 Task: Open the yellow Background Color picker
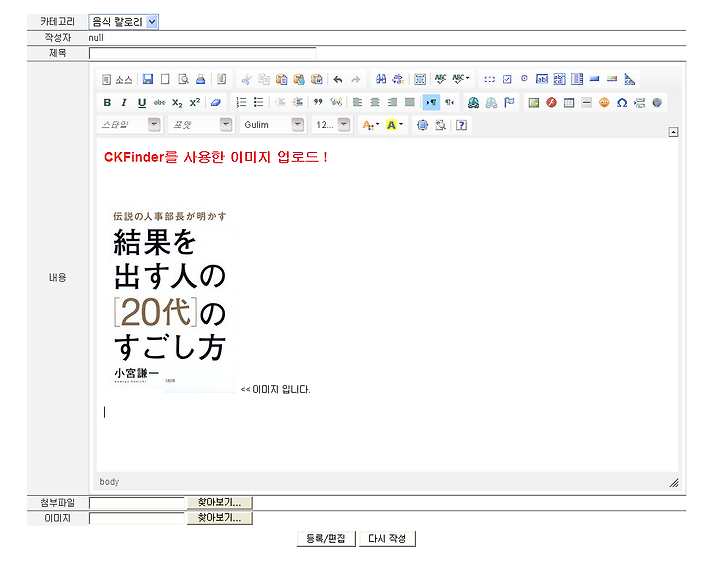point(394,125)
